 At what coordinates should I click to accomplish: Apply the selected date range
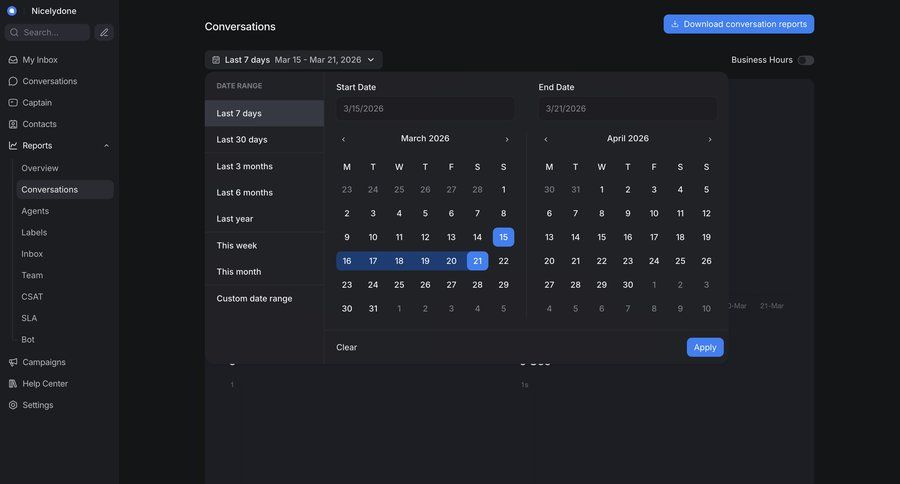[x=705, y=347]
